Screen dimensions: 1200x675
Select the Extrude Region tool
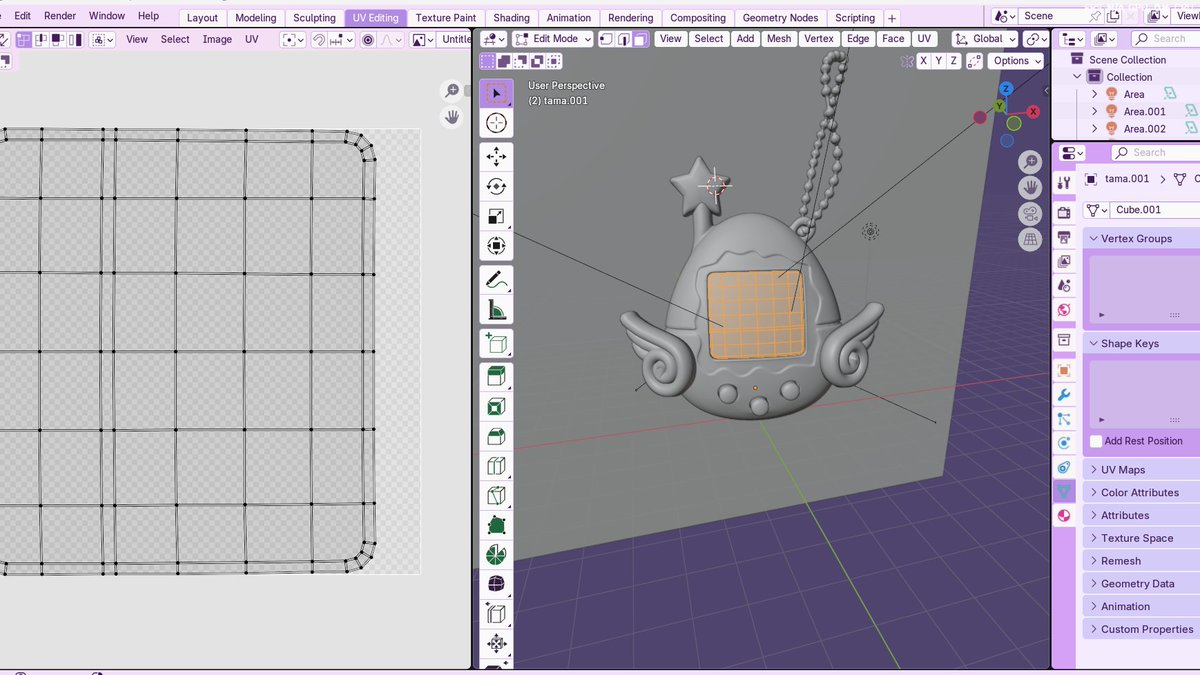pos(496,377)
